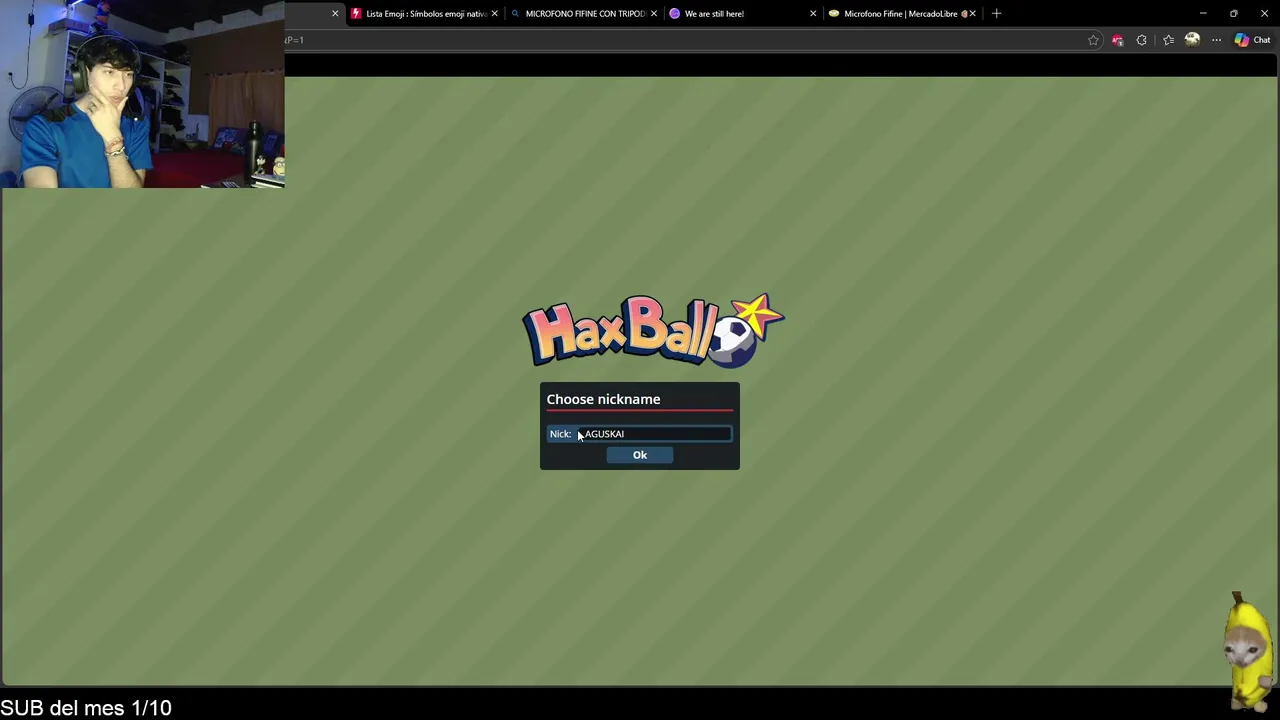
Task: Switch to the Lista Emoji tab
Action: pyautogui.click(x=426, y=14)
